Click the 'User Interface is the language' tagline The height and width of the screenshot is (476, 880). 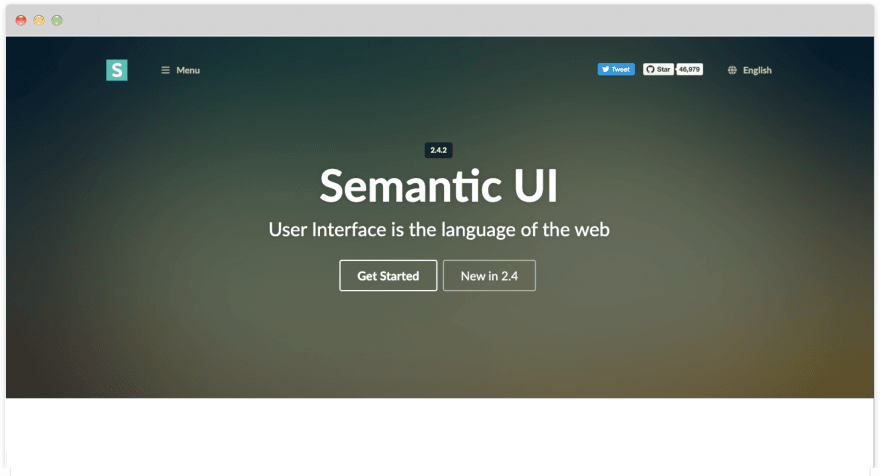coord(438,230)
